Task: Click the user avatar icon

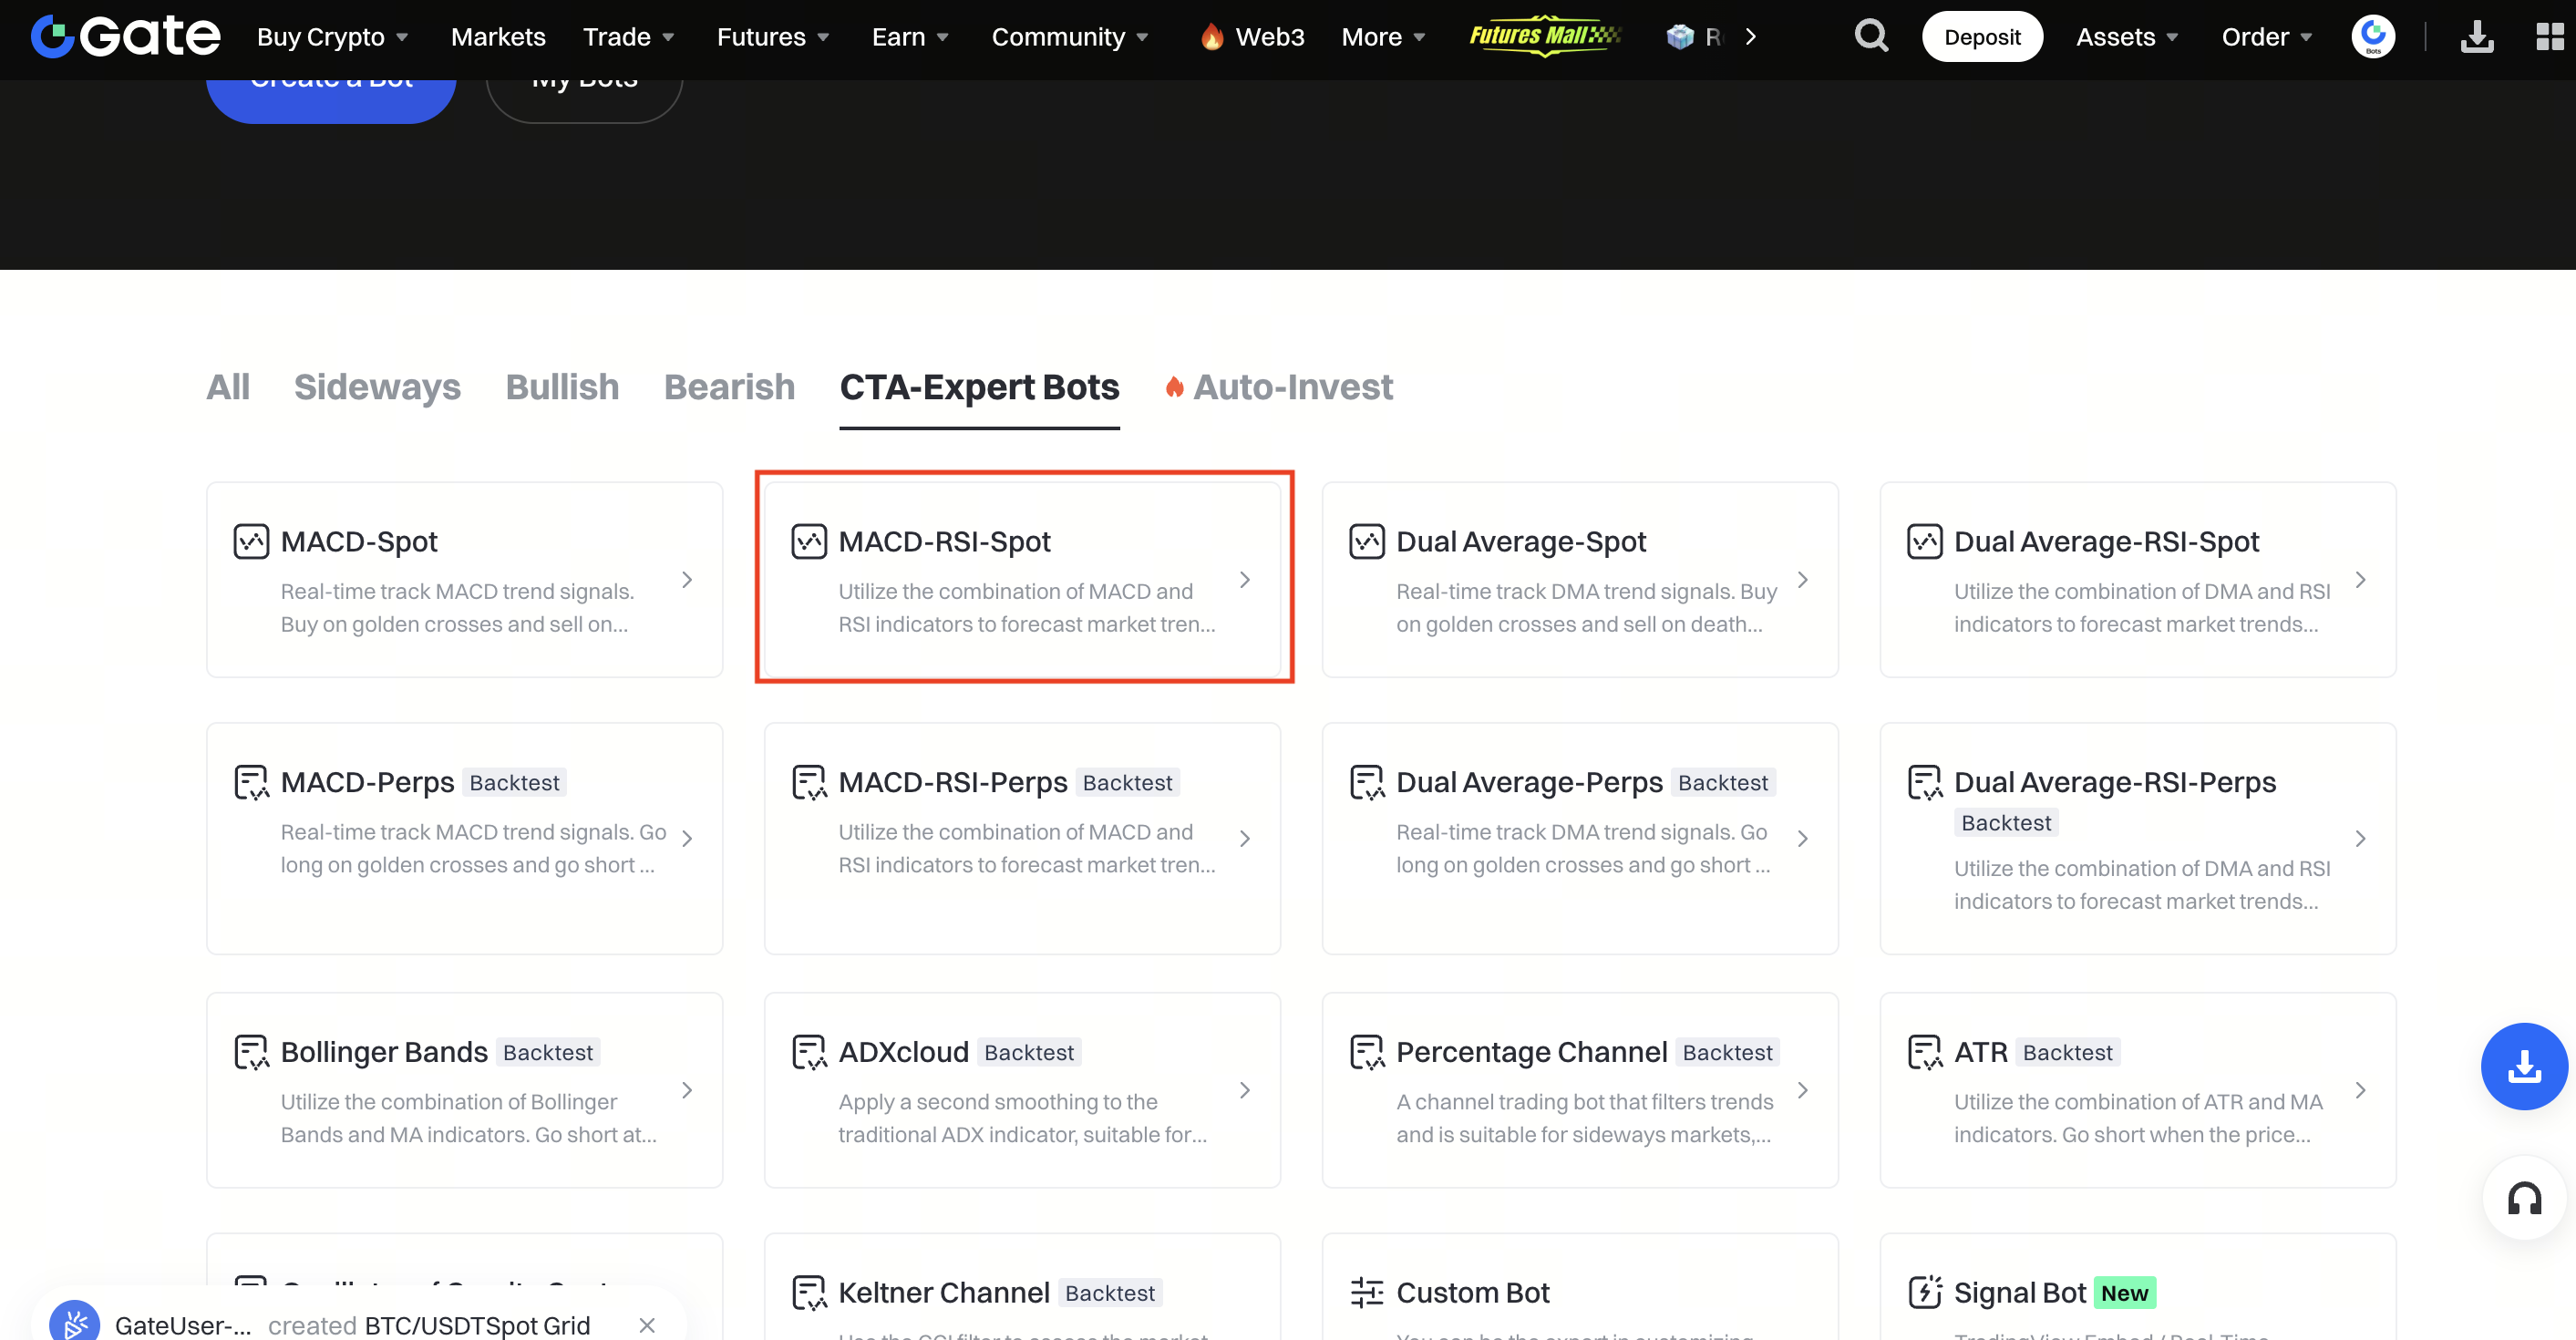Action: click(x=2372, y=37)
